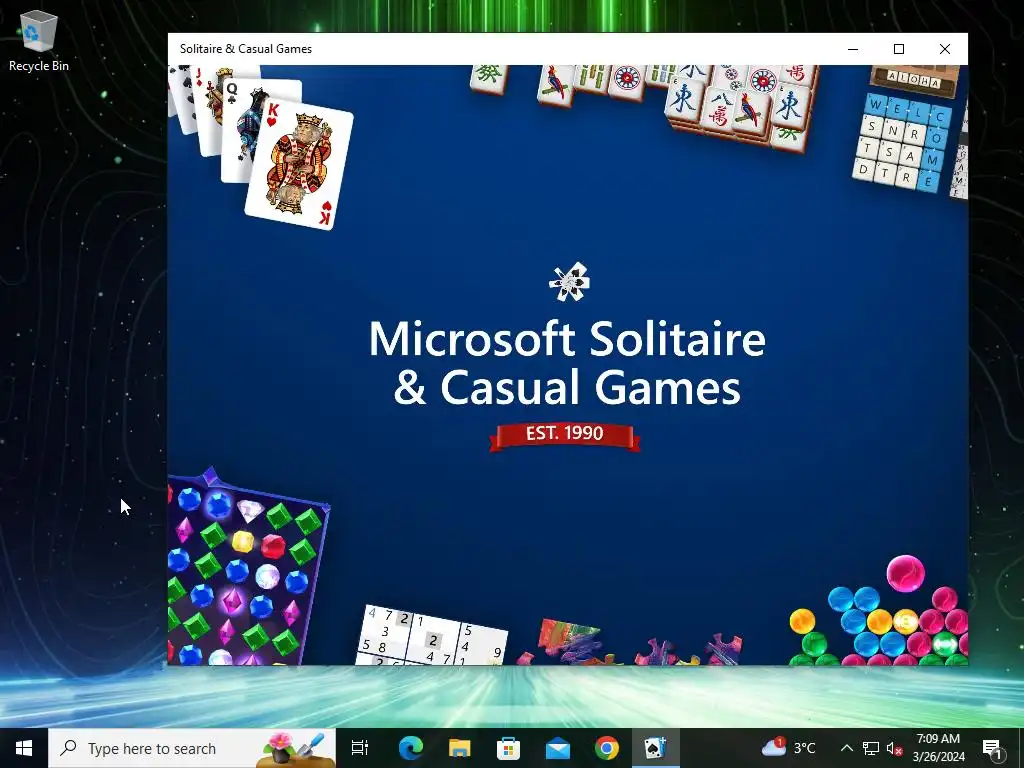Image resolution: width=1024 pixels, height=768 pixels.
Task: Open File Explorer from the taskbar
Action: pos(460,748)
